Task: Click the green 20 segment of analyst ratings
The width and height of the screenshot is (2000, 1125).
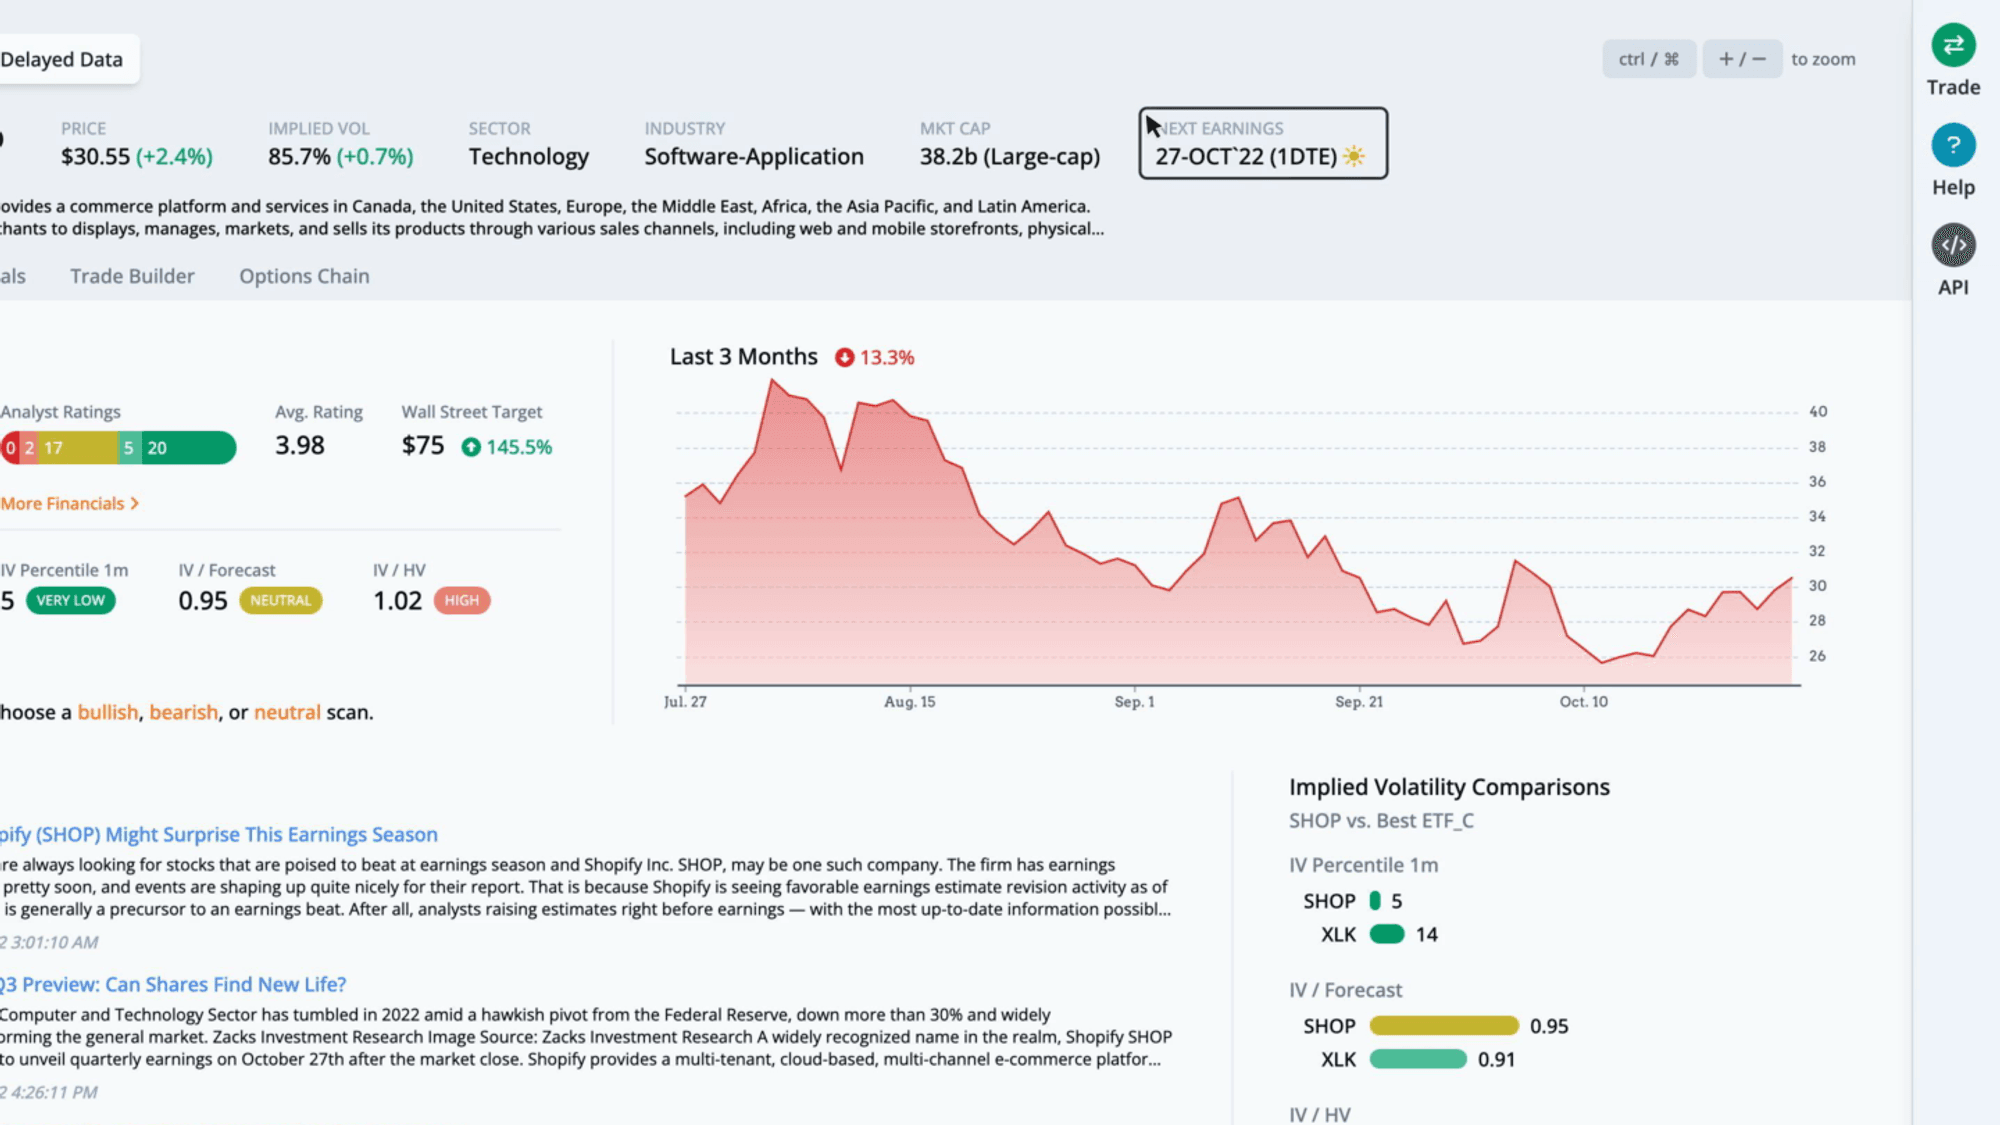Action: [189, 447]
